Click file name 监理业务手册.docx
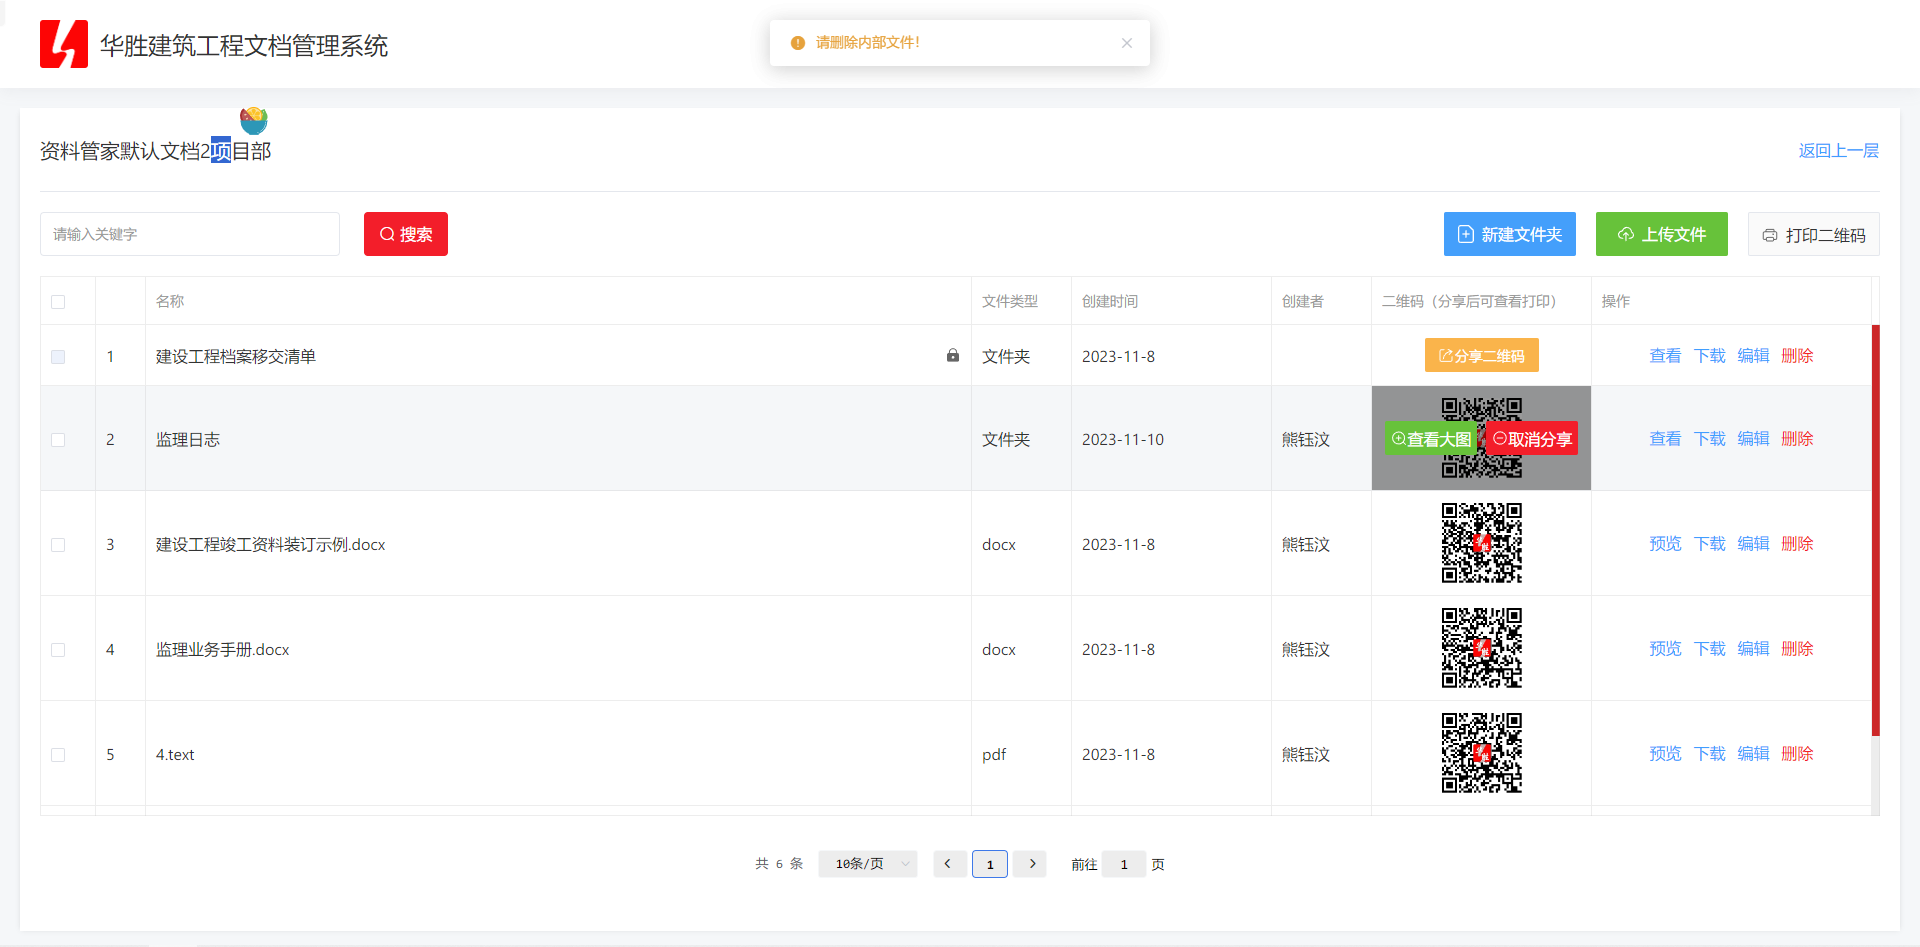Image resolution: width=1920 pixels, height=947 pixels. [x=223, y=650]
